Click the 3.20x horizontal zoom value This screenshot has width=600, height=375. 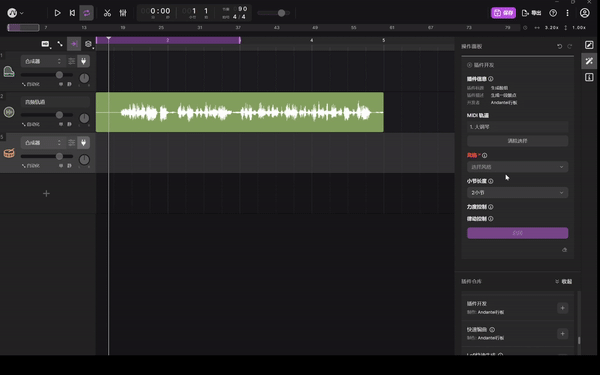551,28
